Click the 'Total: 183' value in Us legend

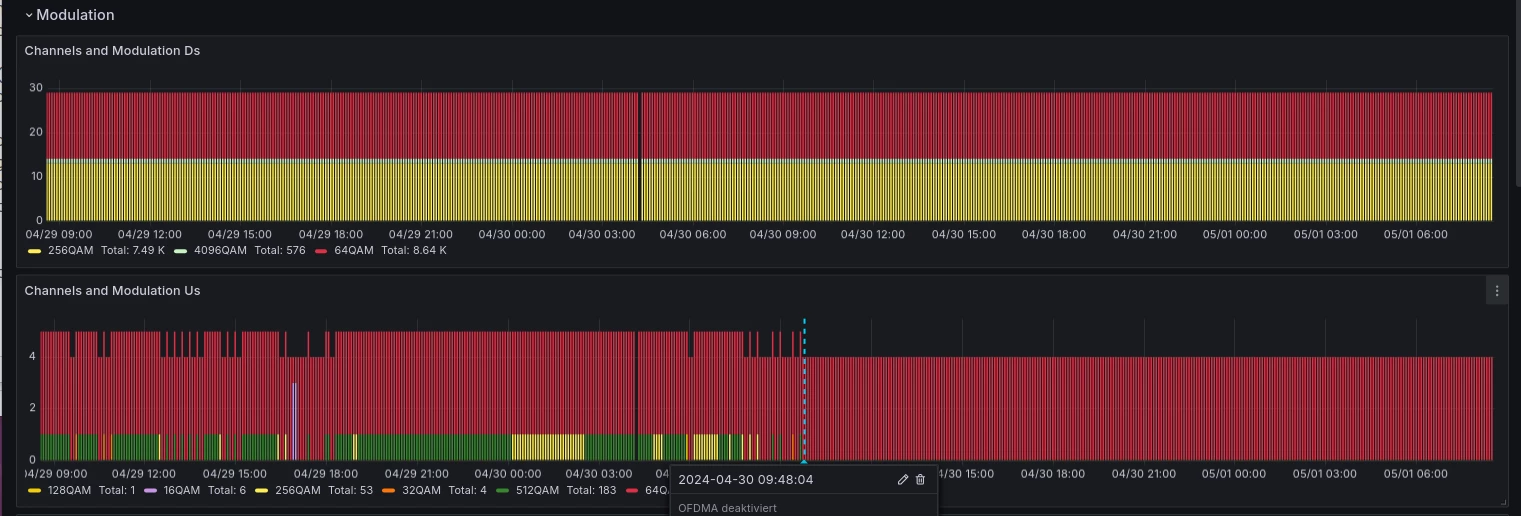pos(591,490)
